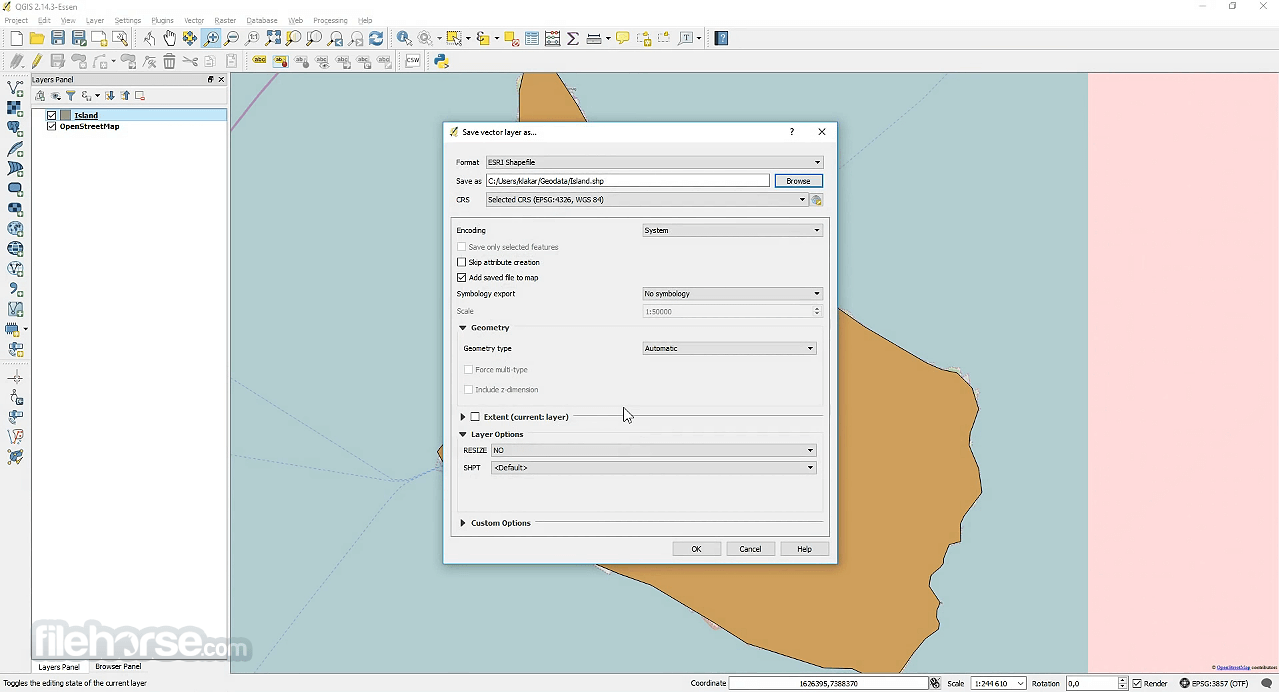This screenshot has height=692, width=1279.
Task: Open the Field Calculator icon
Action: 552,38
